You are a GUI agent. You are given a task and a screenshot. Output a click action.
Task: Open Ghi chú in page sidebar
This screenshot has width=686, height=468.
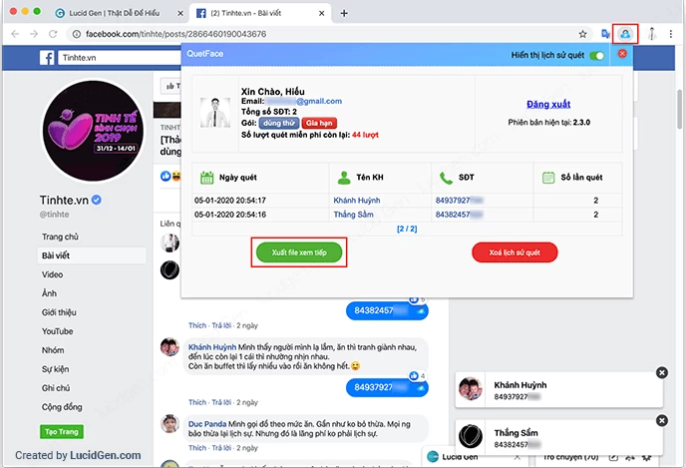coord(56,388)
